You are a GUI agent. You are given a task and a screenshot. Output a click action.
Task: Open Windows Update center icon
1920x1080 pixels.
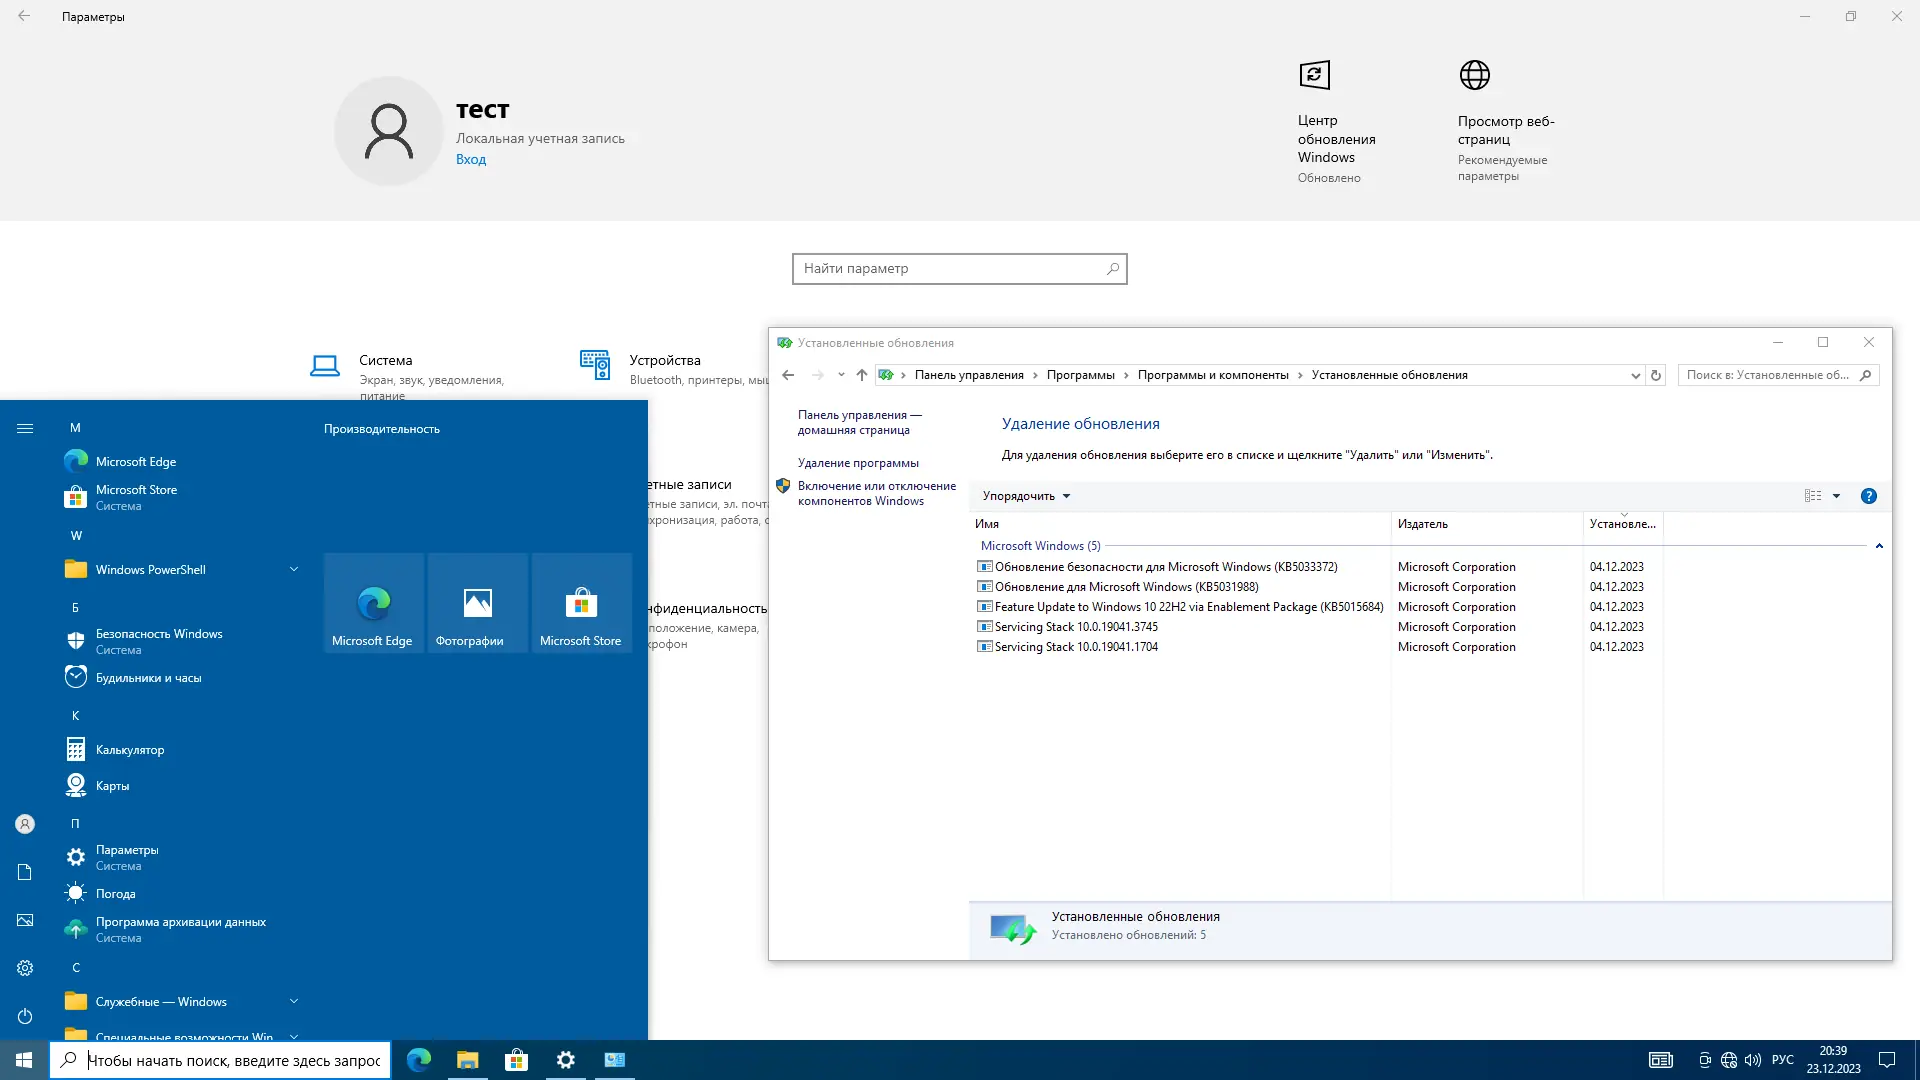coord(1314,75)
